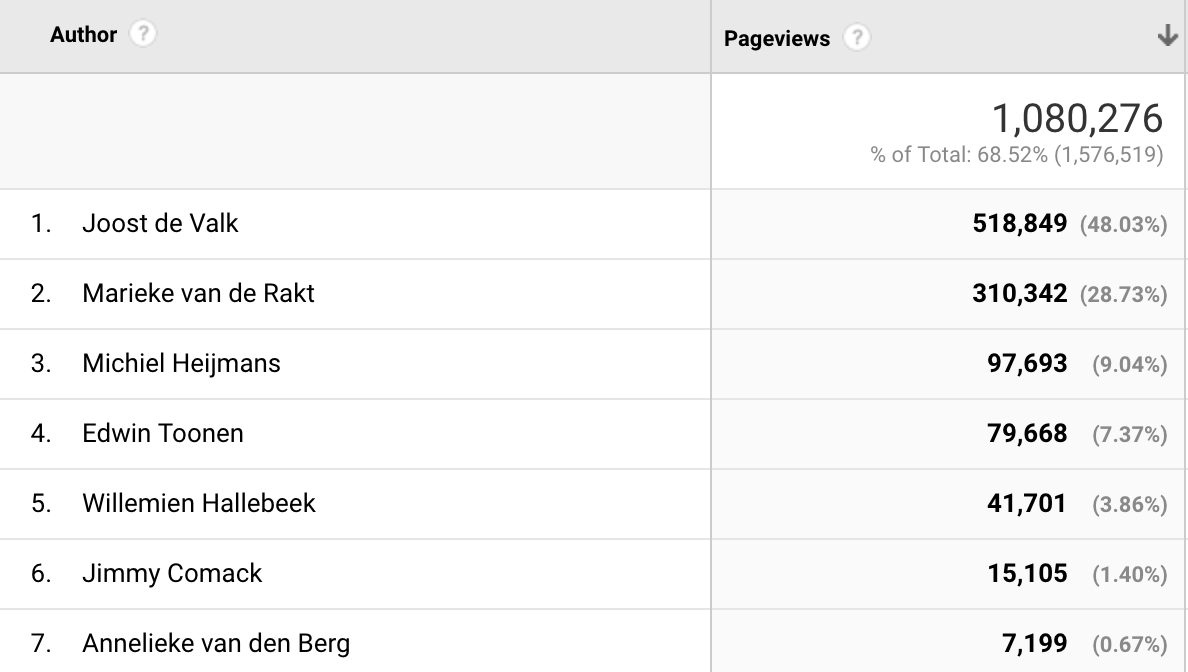Click the question mark beside Pageviews
Image resolution: width=1188 pixels, height=672 pixels.
858,37
